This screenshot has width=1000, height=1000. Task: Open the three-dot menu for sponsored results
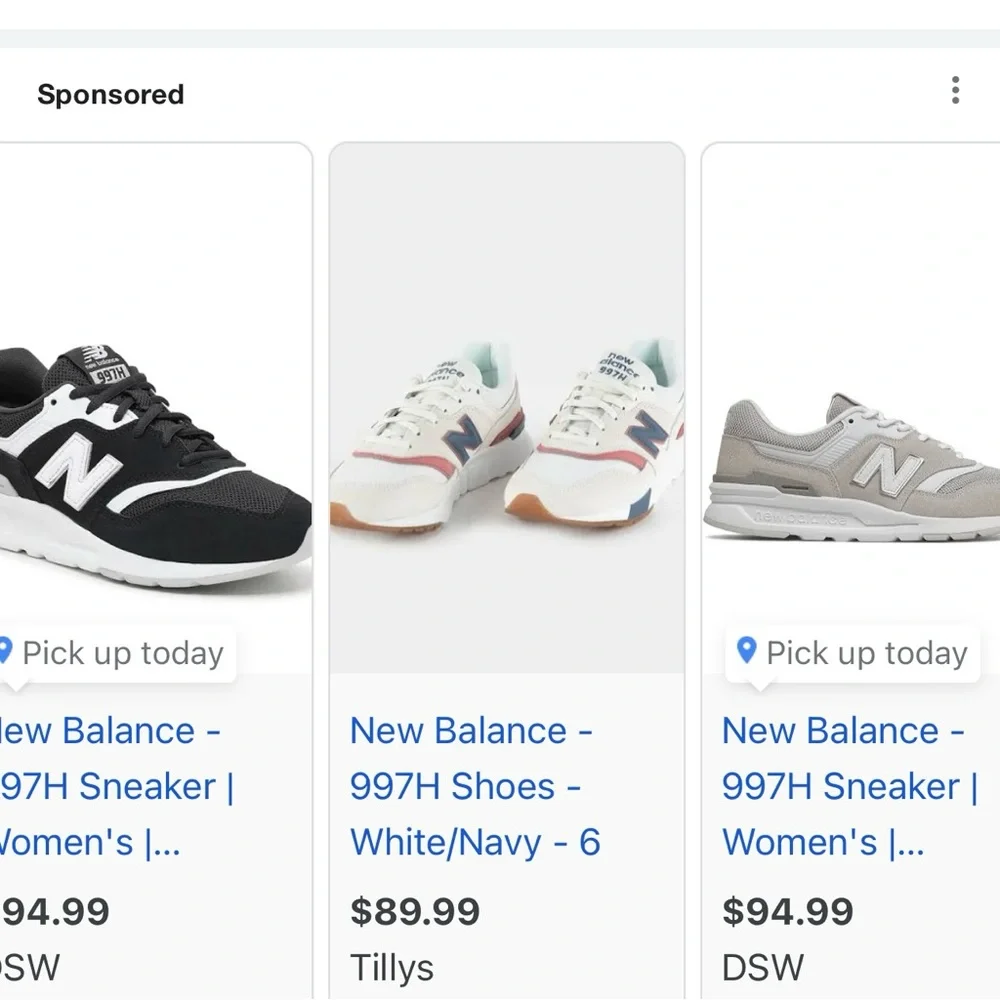pyautogui.click(x=955, y=90)
